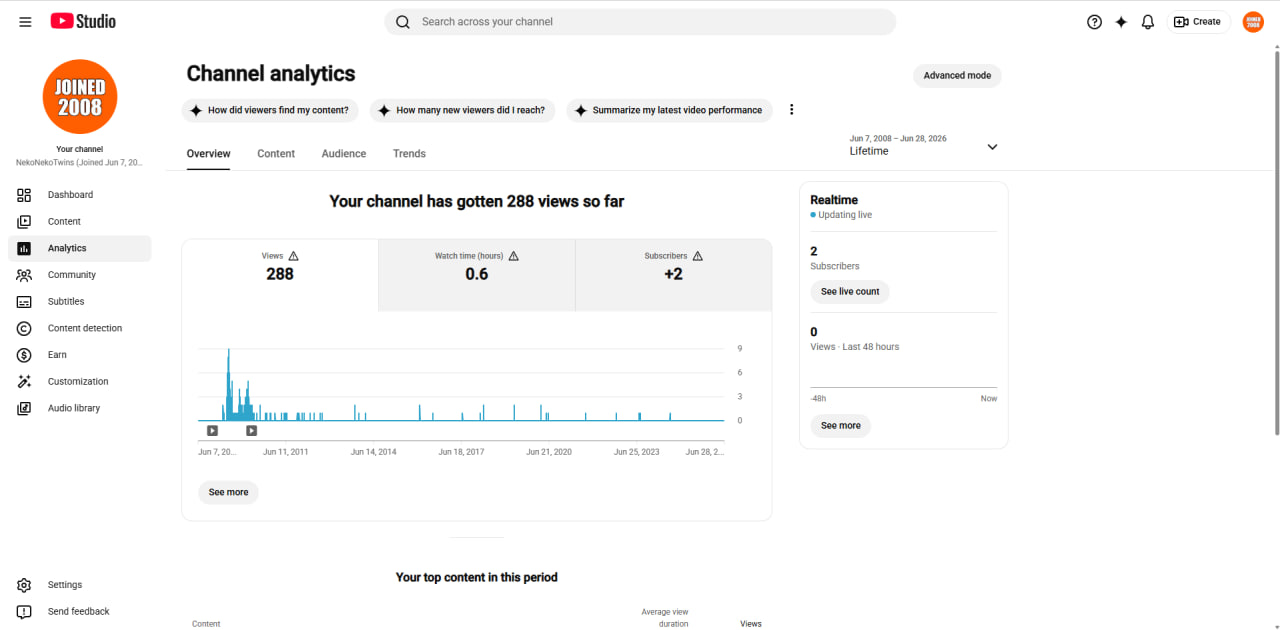Click 'Summarize my latest video performance' chip
This screenshot has height=630, width=1280.
pos(669,111)
